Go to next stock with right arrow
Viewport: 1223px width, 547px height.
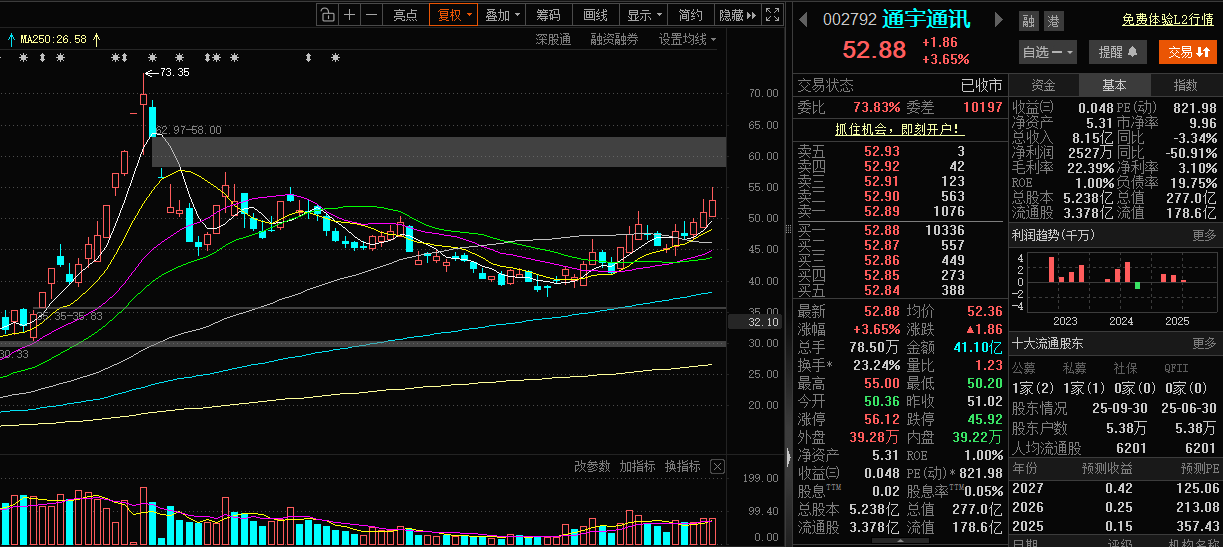tap(996, 19)
